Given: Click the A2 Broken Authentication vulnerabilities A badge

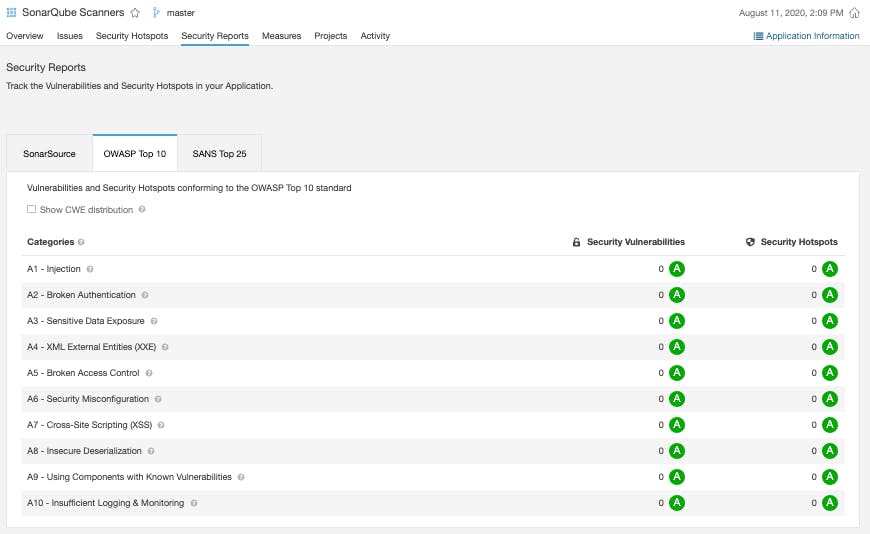Looking at the screenshot, I should 677,295.
